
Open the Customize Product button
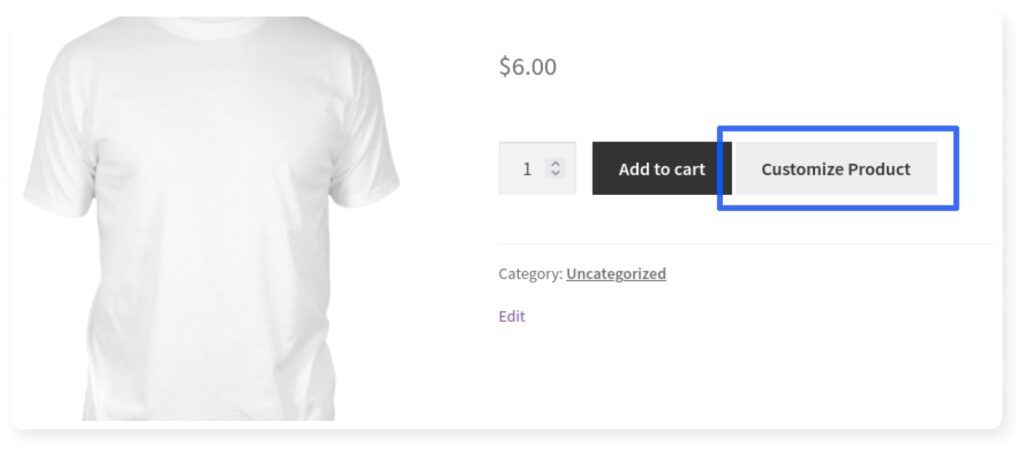click(836, 169)
